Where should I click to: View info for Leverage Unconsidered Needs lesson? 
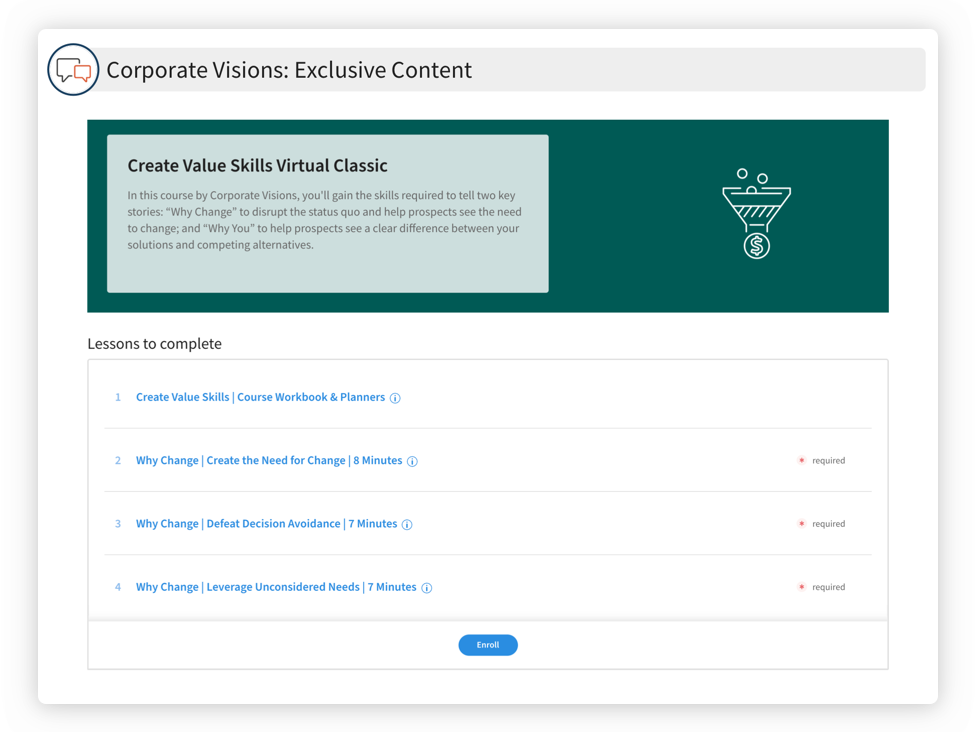coord(426,588)
